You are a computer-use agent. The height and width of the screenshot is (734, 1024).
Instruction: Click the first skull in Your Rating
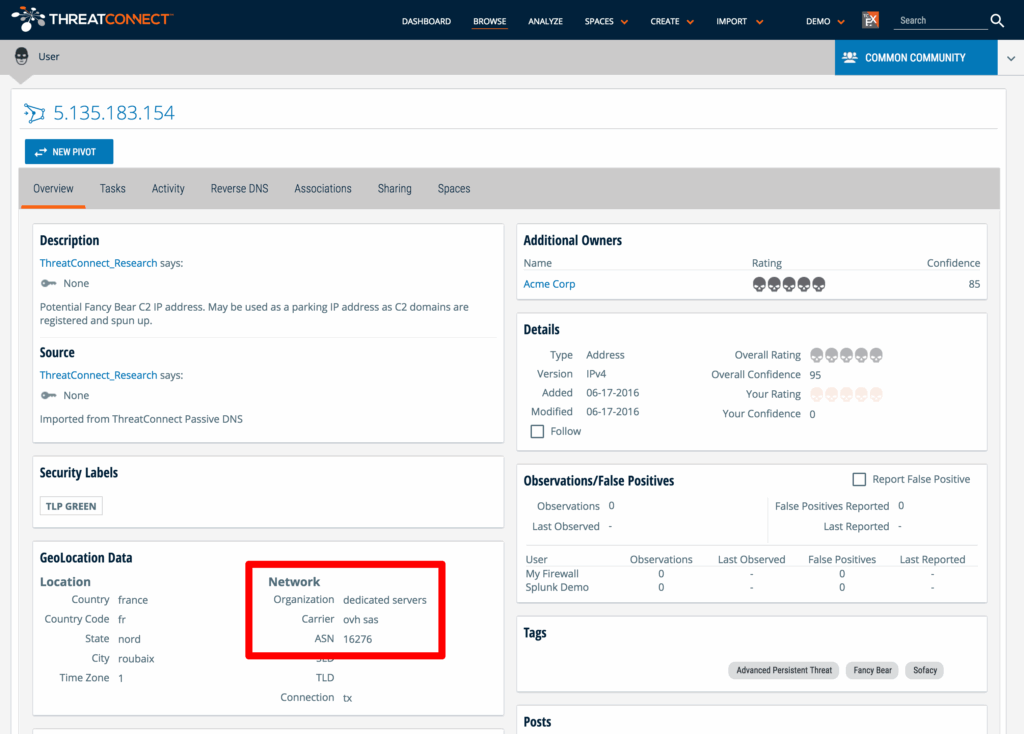[x=816, y=394]
